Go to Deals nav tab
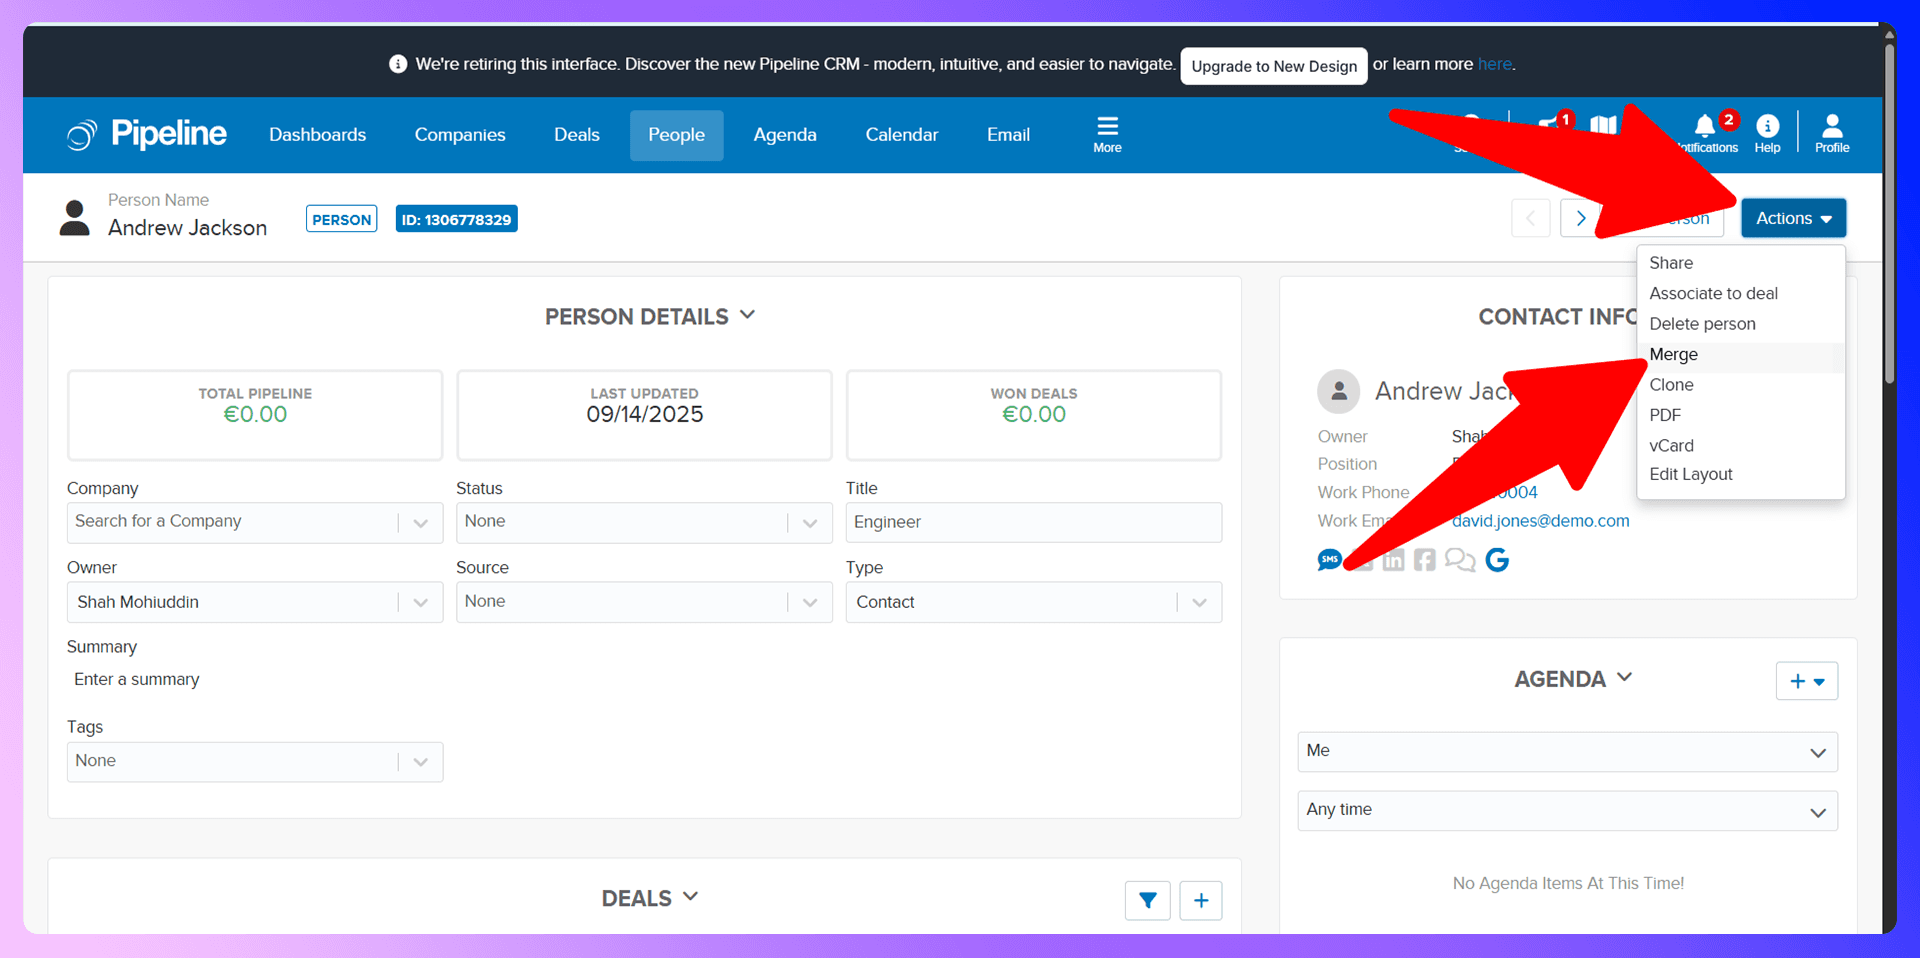 (x=577, y=135)
